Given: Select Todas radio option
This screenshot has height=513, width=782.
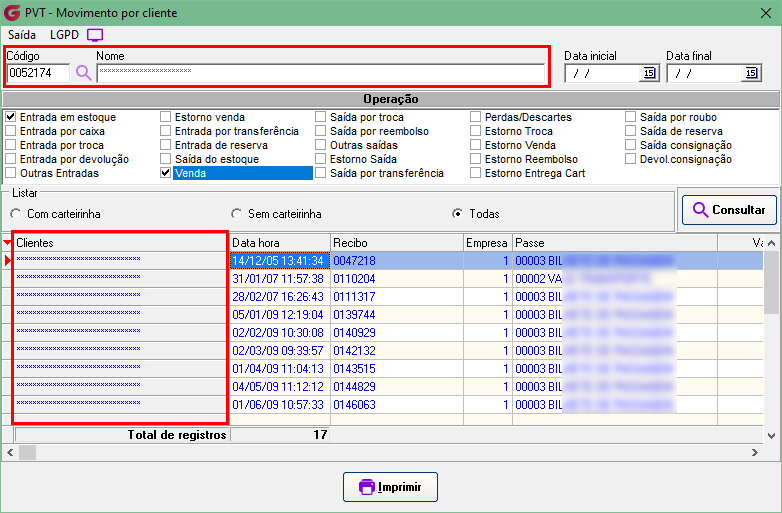Looking at the screenshot, I should click(457, 214).
